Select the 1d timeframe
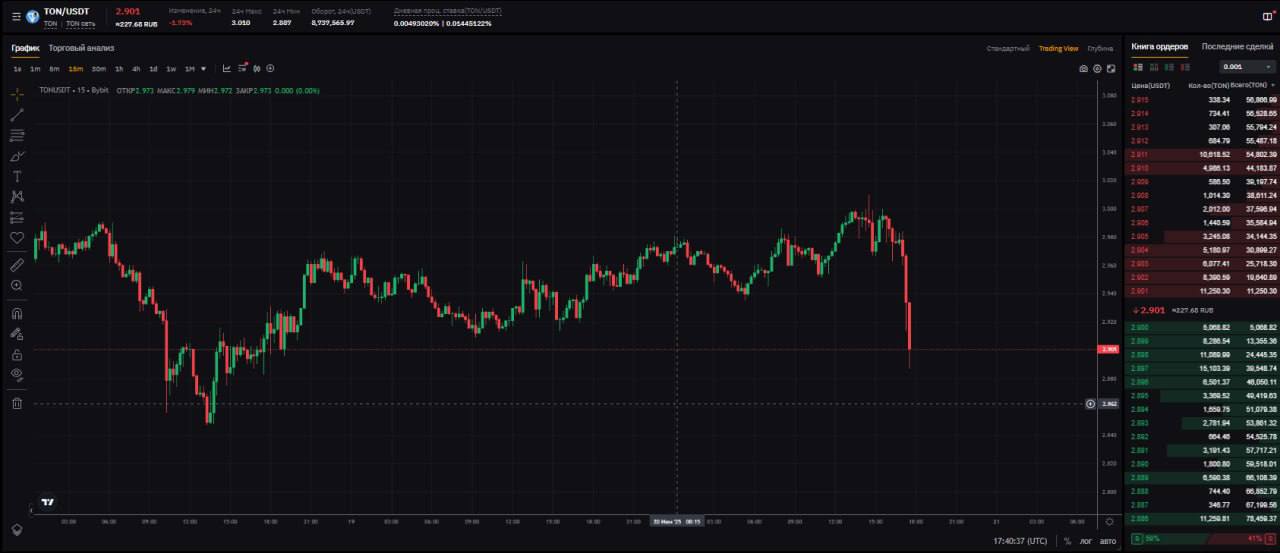Image resolution: width=1280 pixels, height=553 pixels. (153, 69)
